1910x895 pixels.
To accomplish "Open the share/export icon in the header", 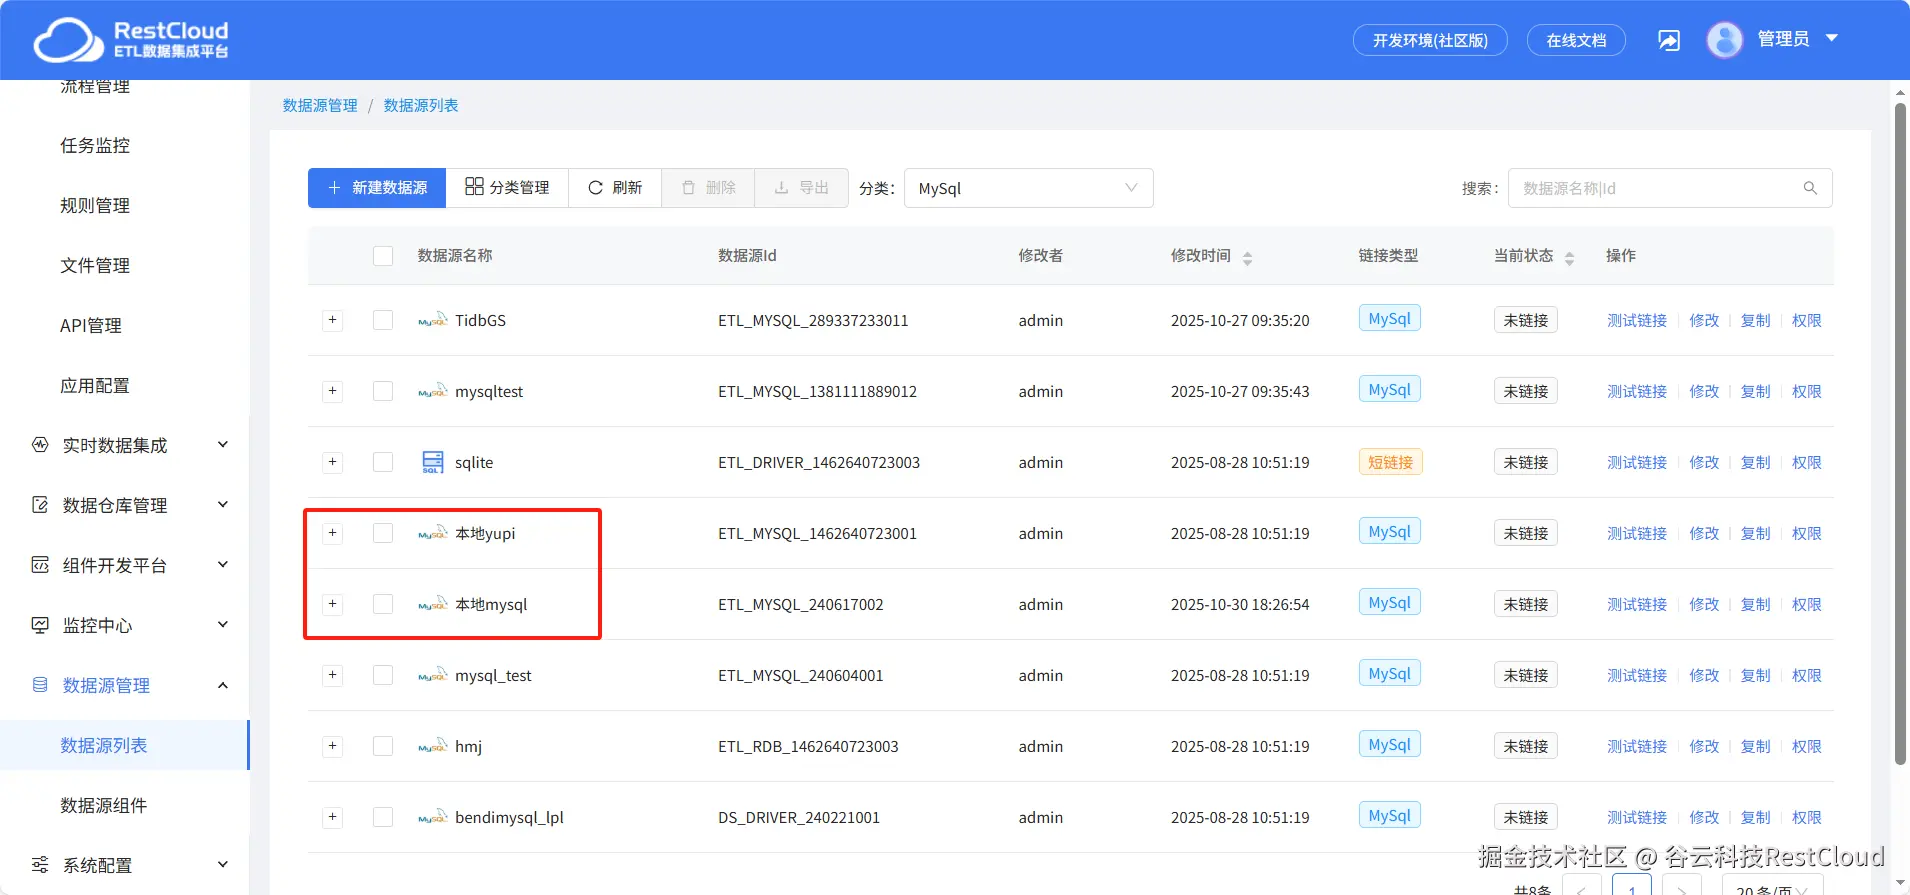I will (1669, 40).
